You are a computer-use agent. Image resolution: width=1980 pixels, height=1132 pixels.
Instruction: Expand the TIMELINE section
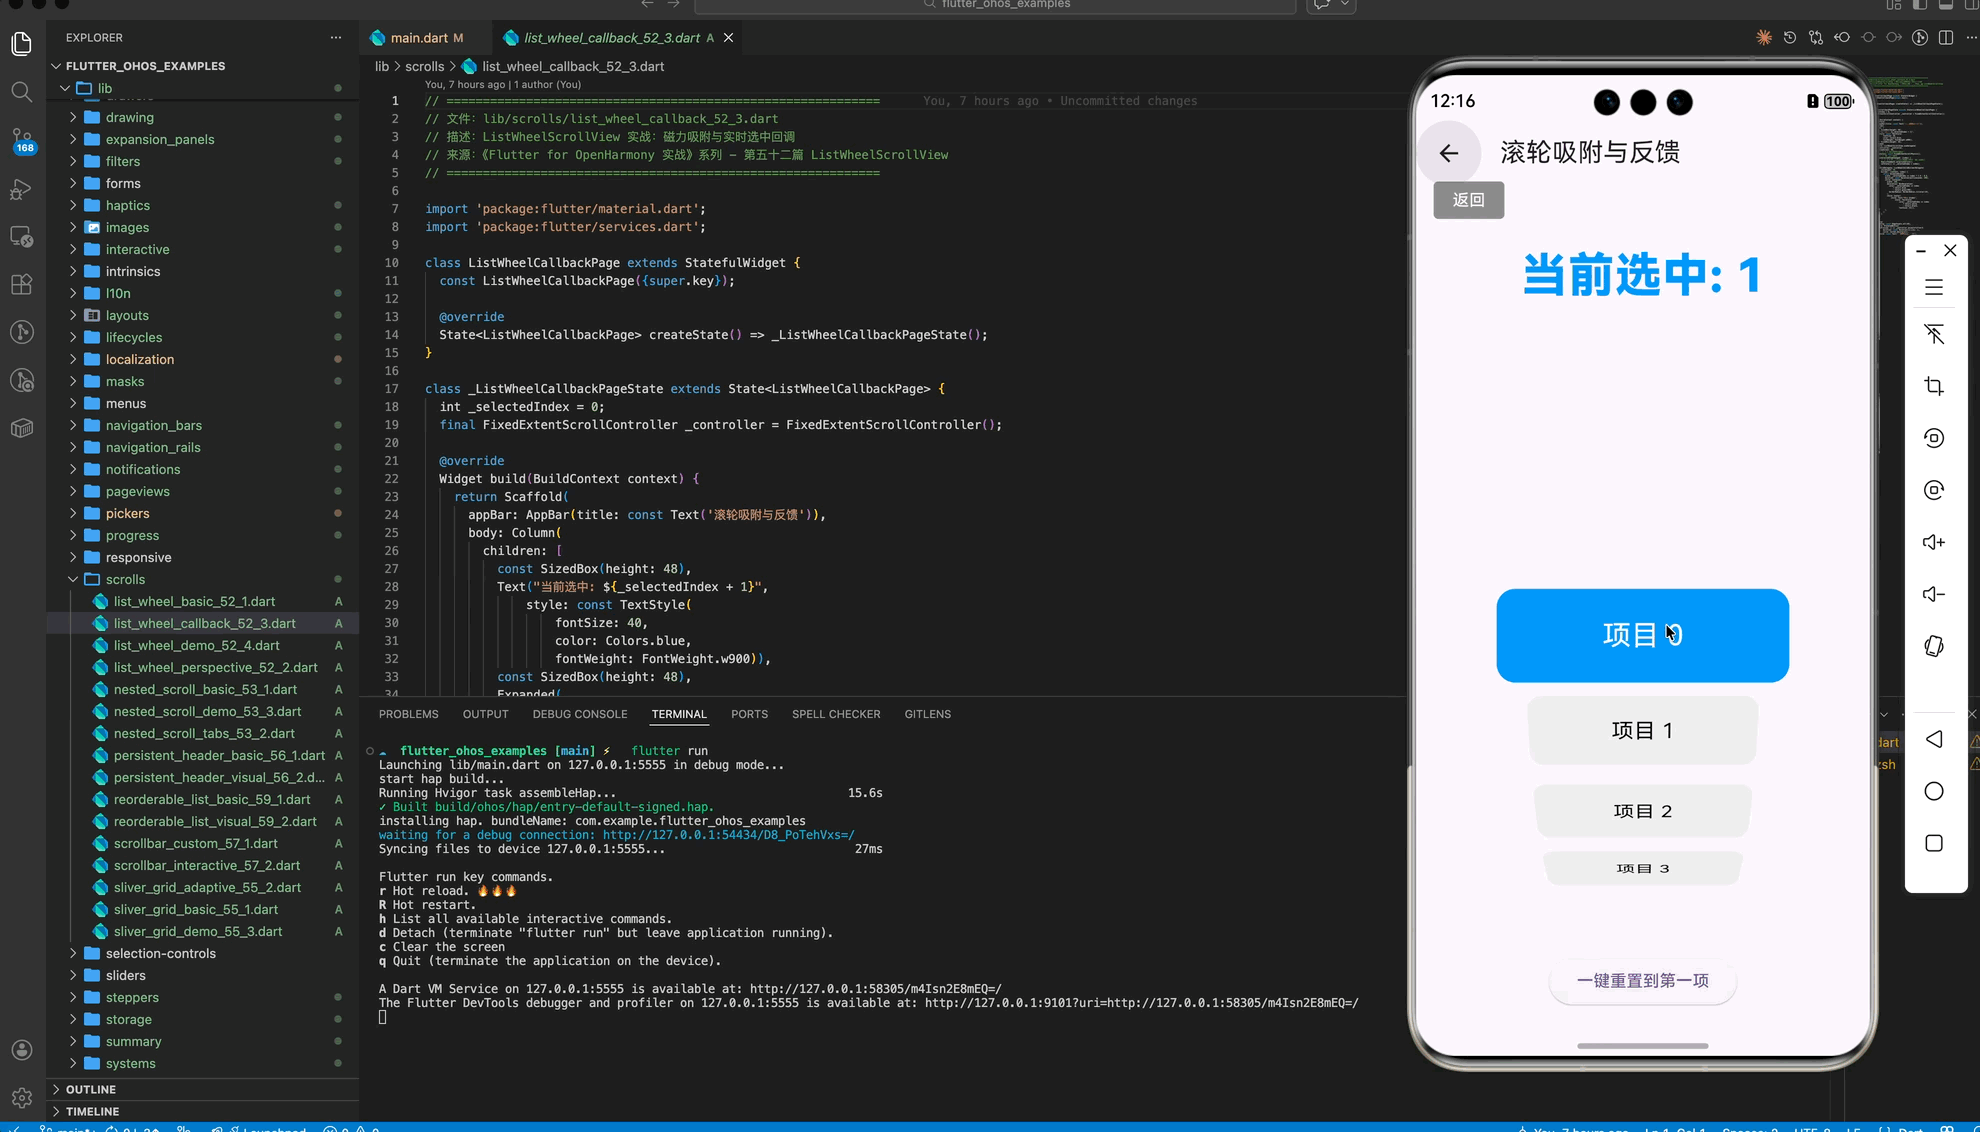coord(92,1111)
